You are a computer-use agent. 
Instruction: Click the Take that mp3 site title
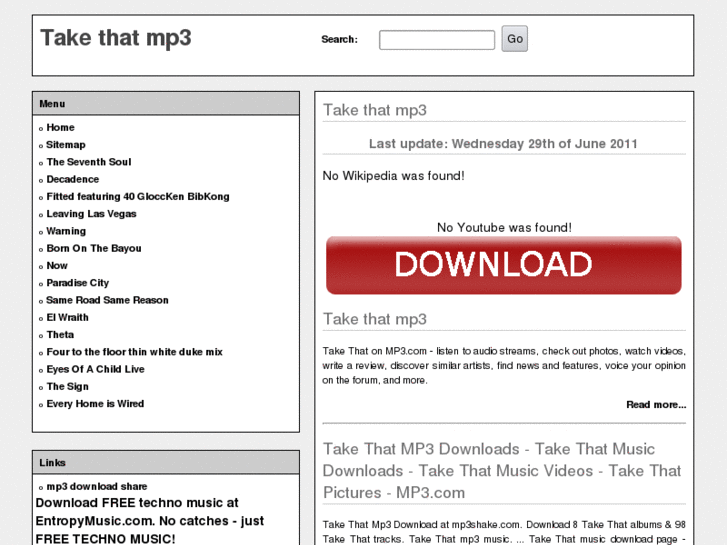(x=116, y=38)
